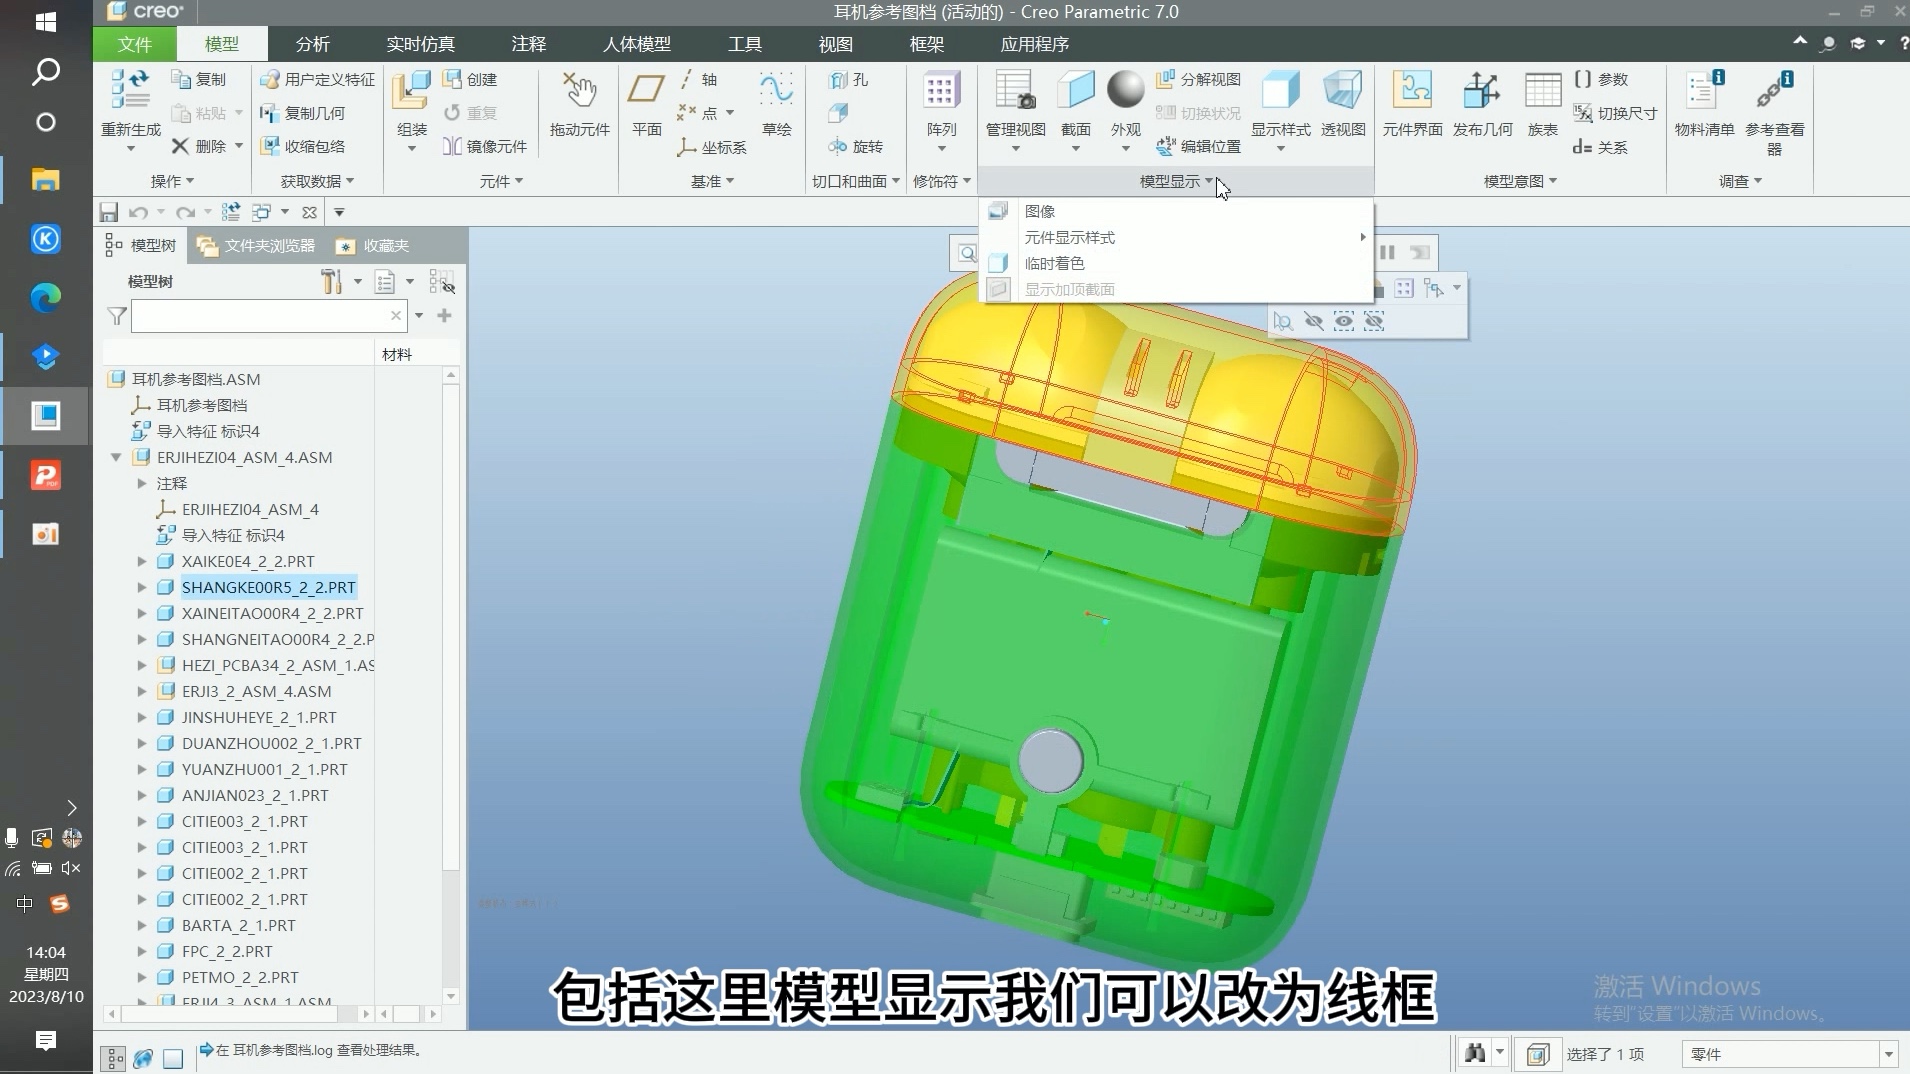
Task: Click the Section (截面) icon
Action: click(x=1076, y=90)
